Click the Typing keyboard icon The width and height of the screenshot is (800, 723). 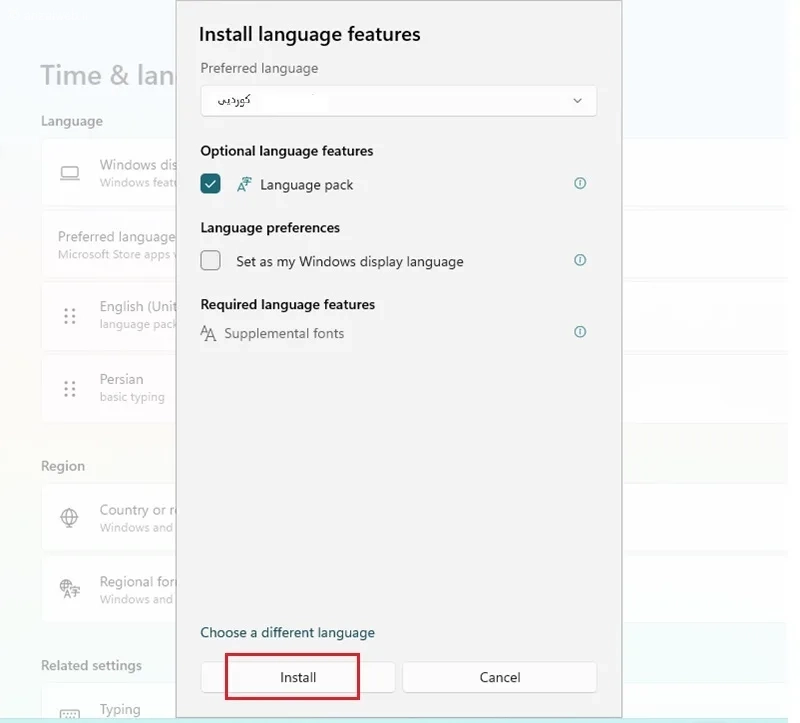70,714
